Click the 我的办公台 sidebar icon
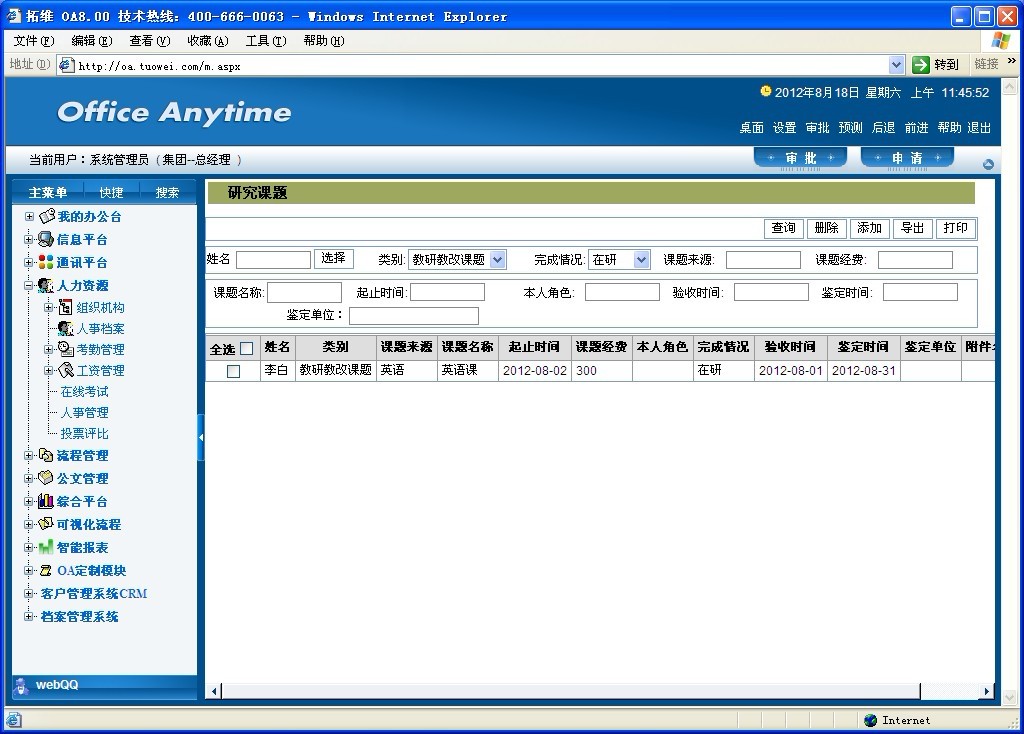Image resolution: width=1024 pixels, height=734 pixels. (46, 216)
